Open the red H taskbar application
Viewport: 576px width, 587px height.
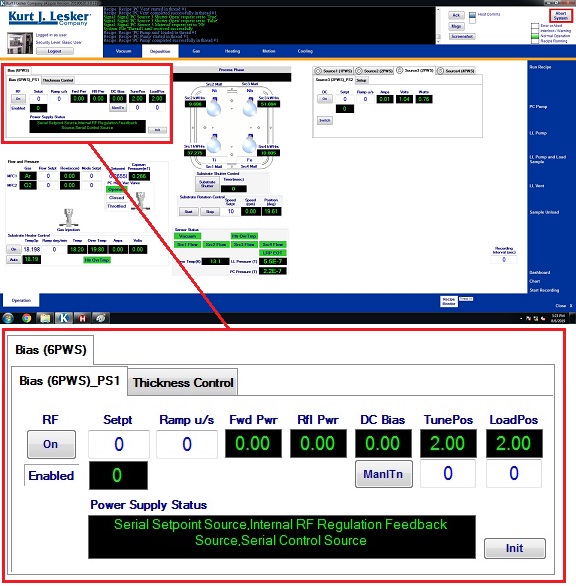[x=82, y=318]
